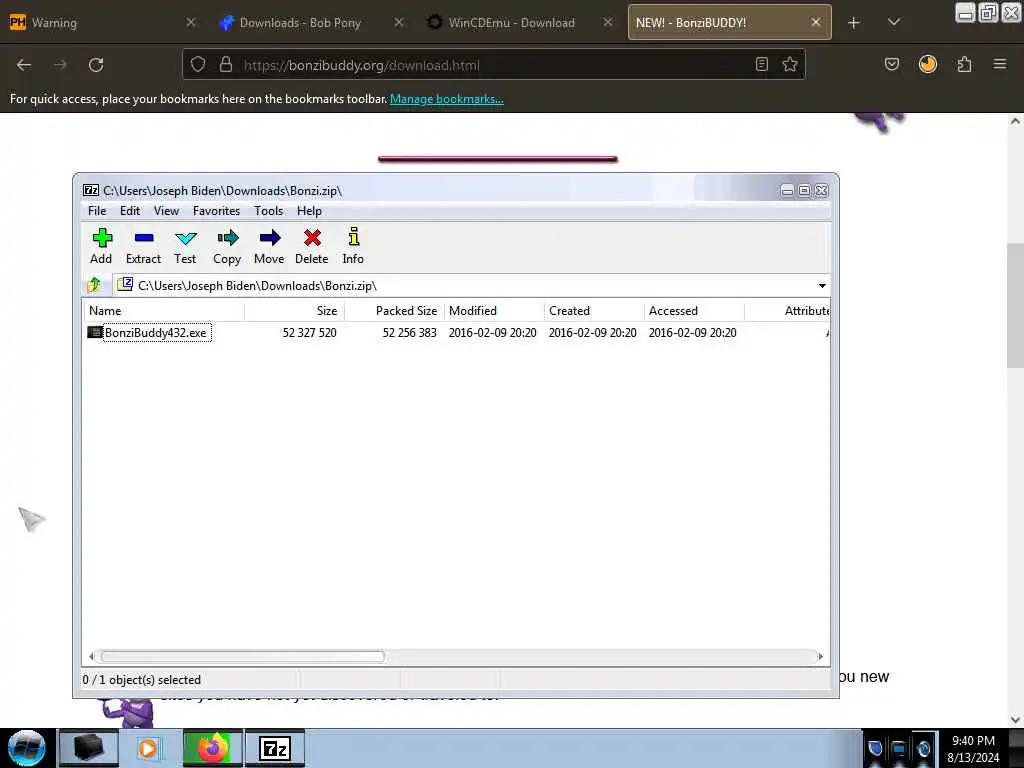Close the NEW! - BonziBUDDY! tab
This screenshot has height=768, width=1024.
tap(816, 23)
